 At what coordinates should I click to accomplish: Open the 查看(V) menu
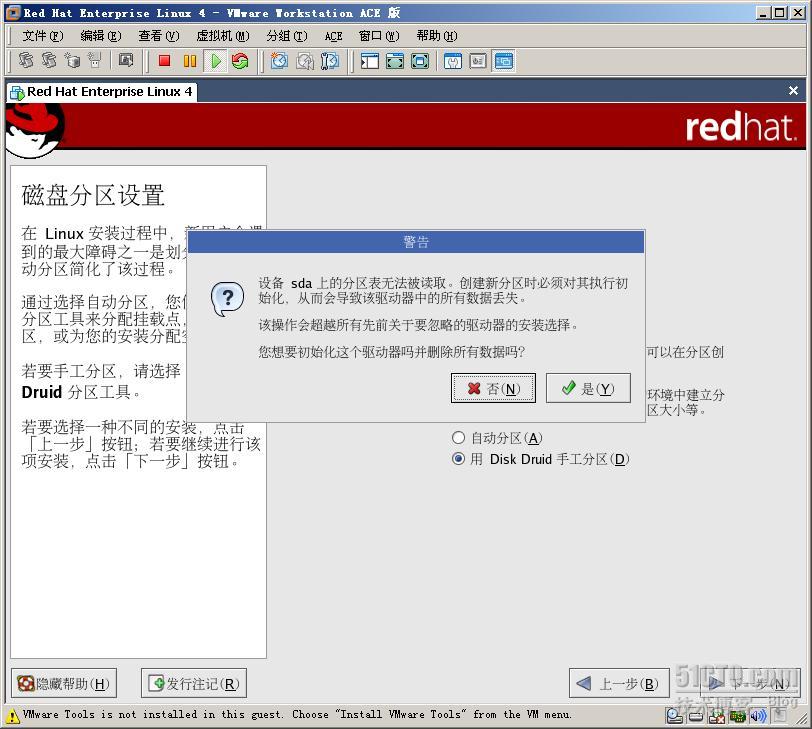pos(159,36)
